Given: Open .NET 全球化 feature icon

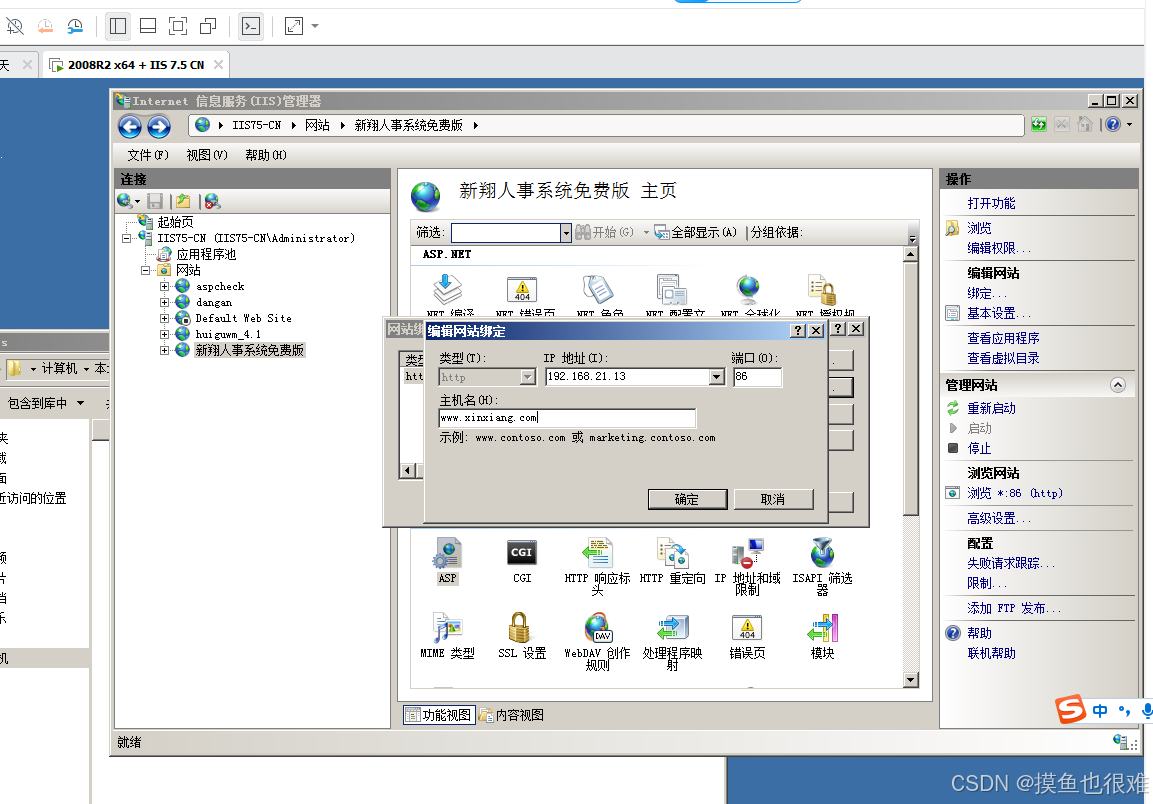Looking at the screenshot, I should pyautogui.click(x=748, y=290).
